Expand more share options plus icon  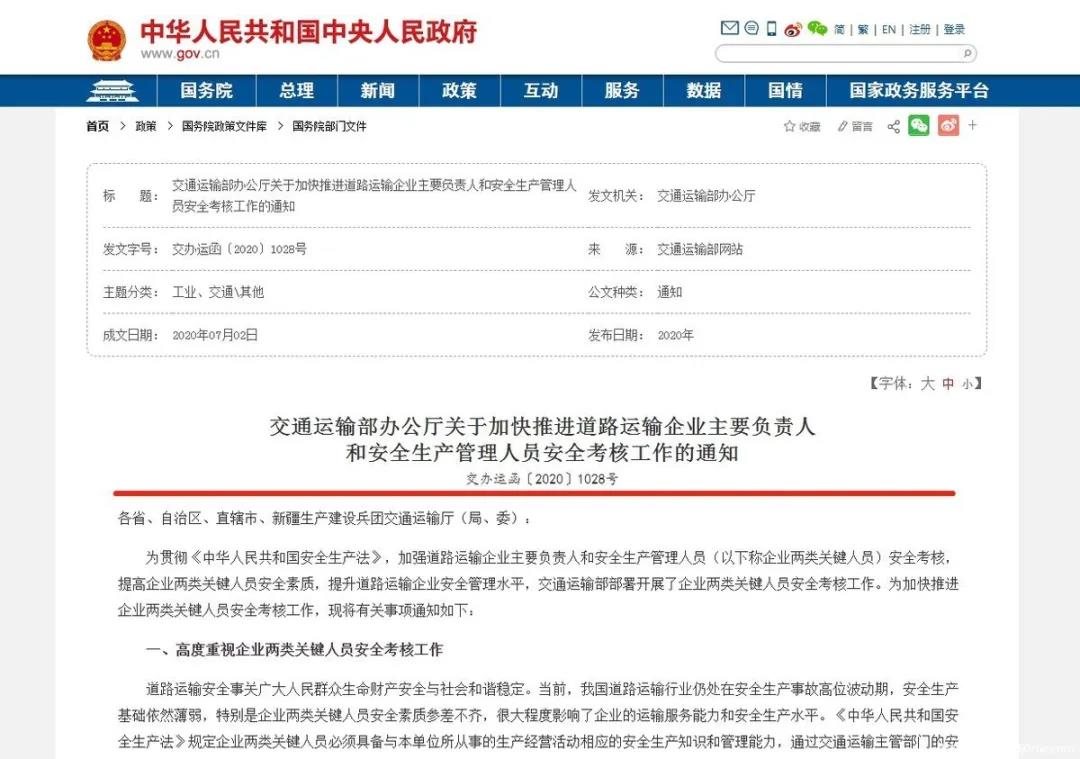pyautogui.click(x=973, y=126)
